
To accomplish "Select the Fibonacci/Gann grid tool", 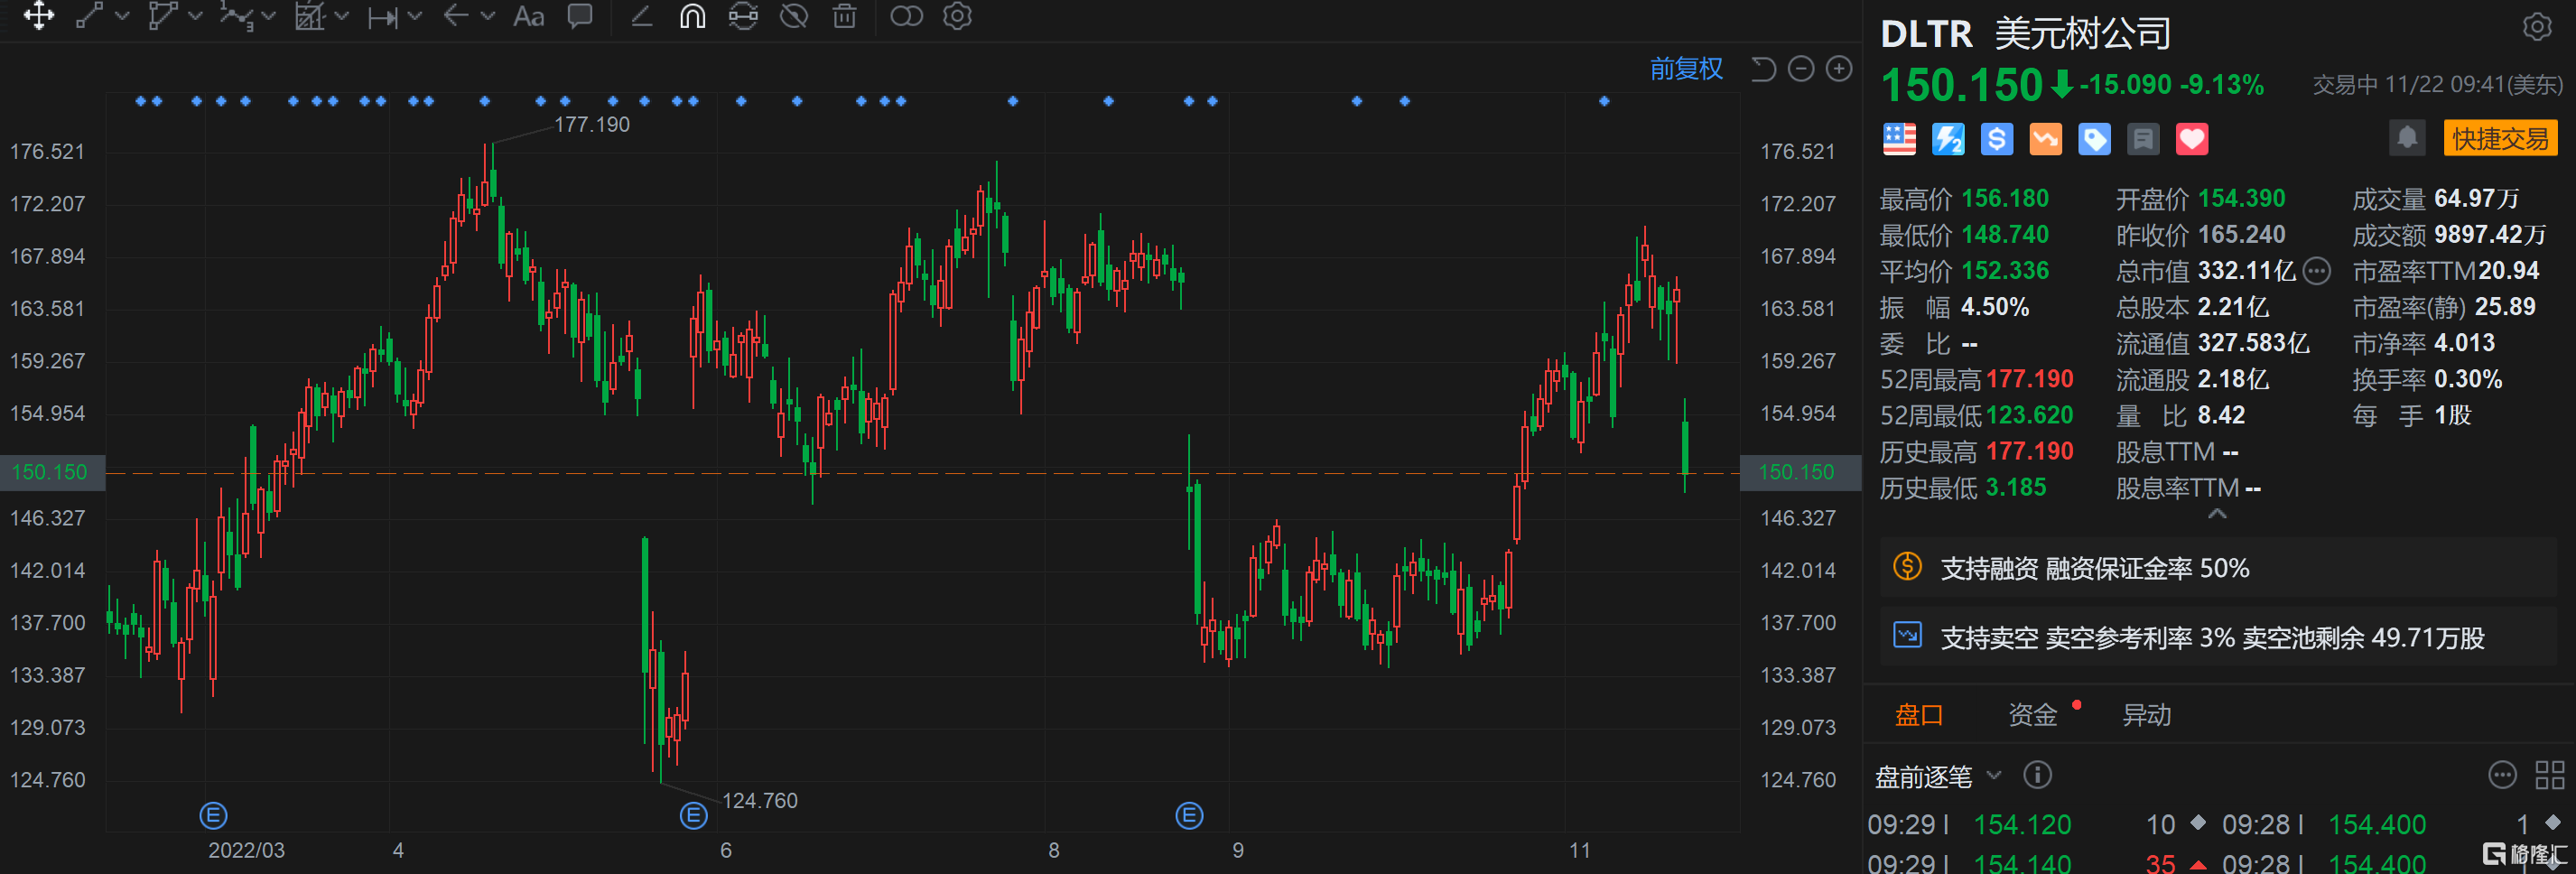I will coord(310,16).
